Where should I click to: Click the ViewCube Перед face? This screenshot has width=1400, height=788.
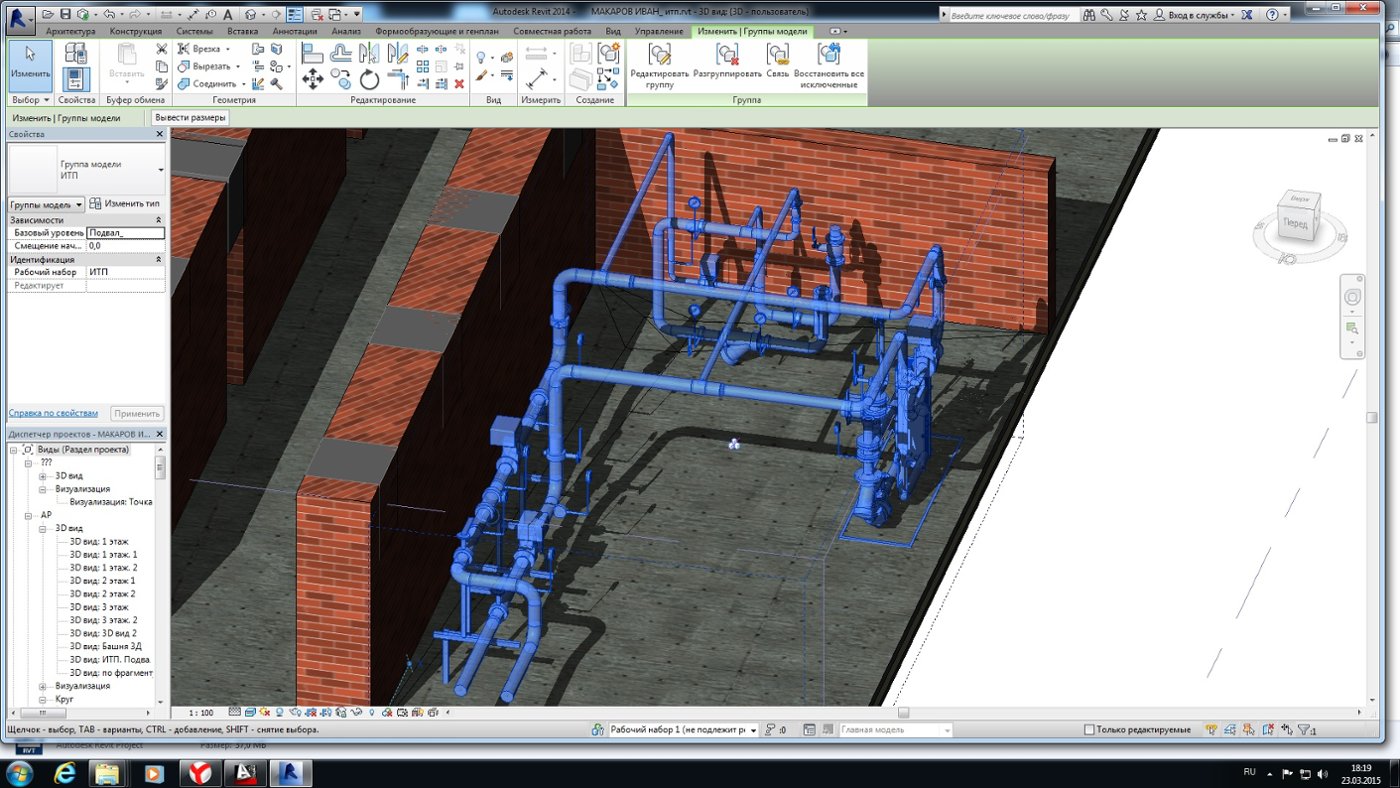1296,223
